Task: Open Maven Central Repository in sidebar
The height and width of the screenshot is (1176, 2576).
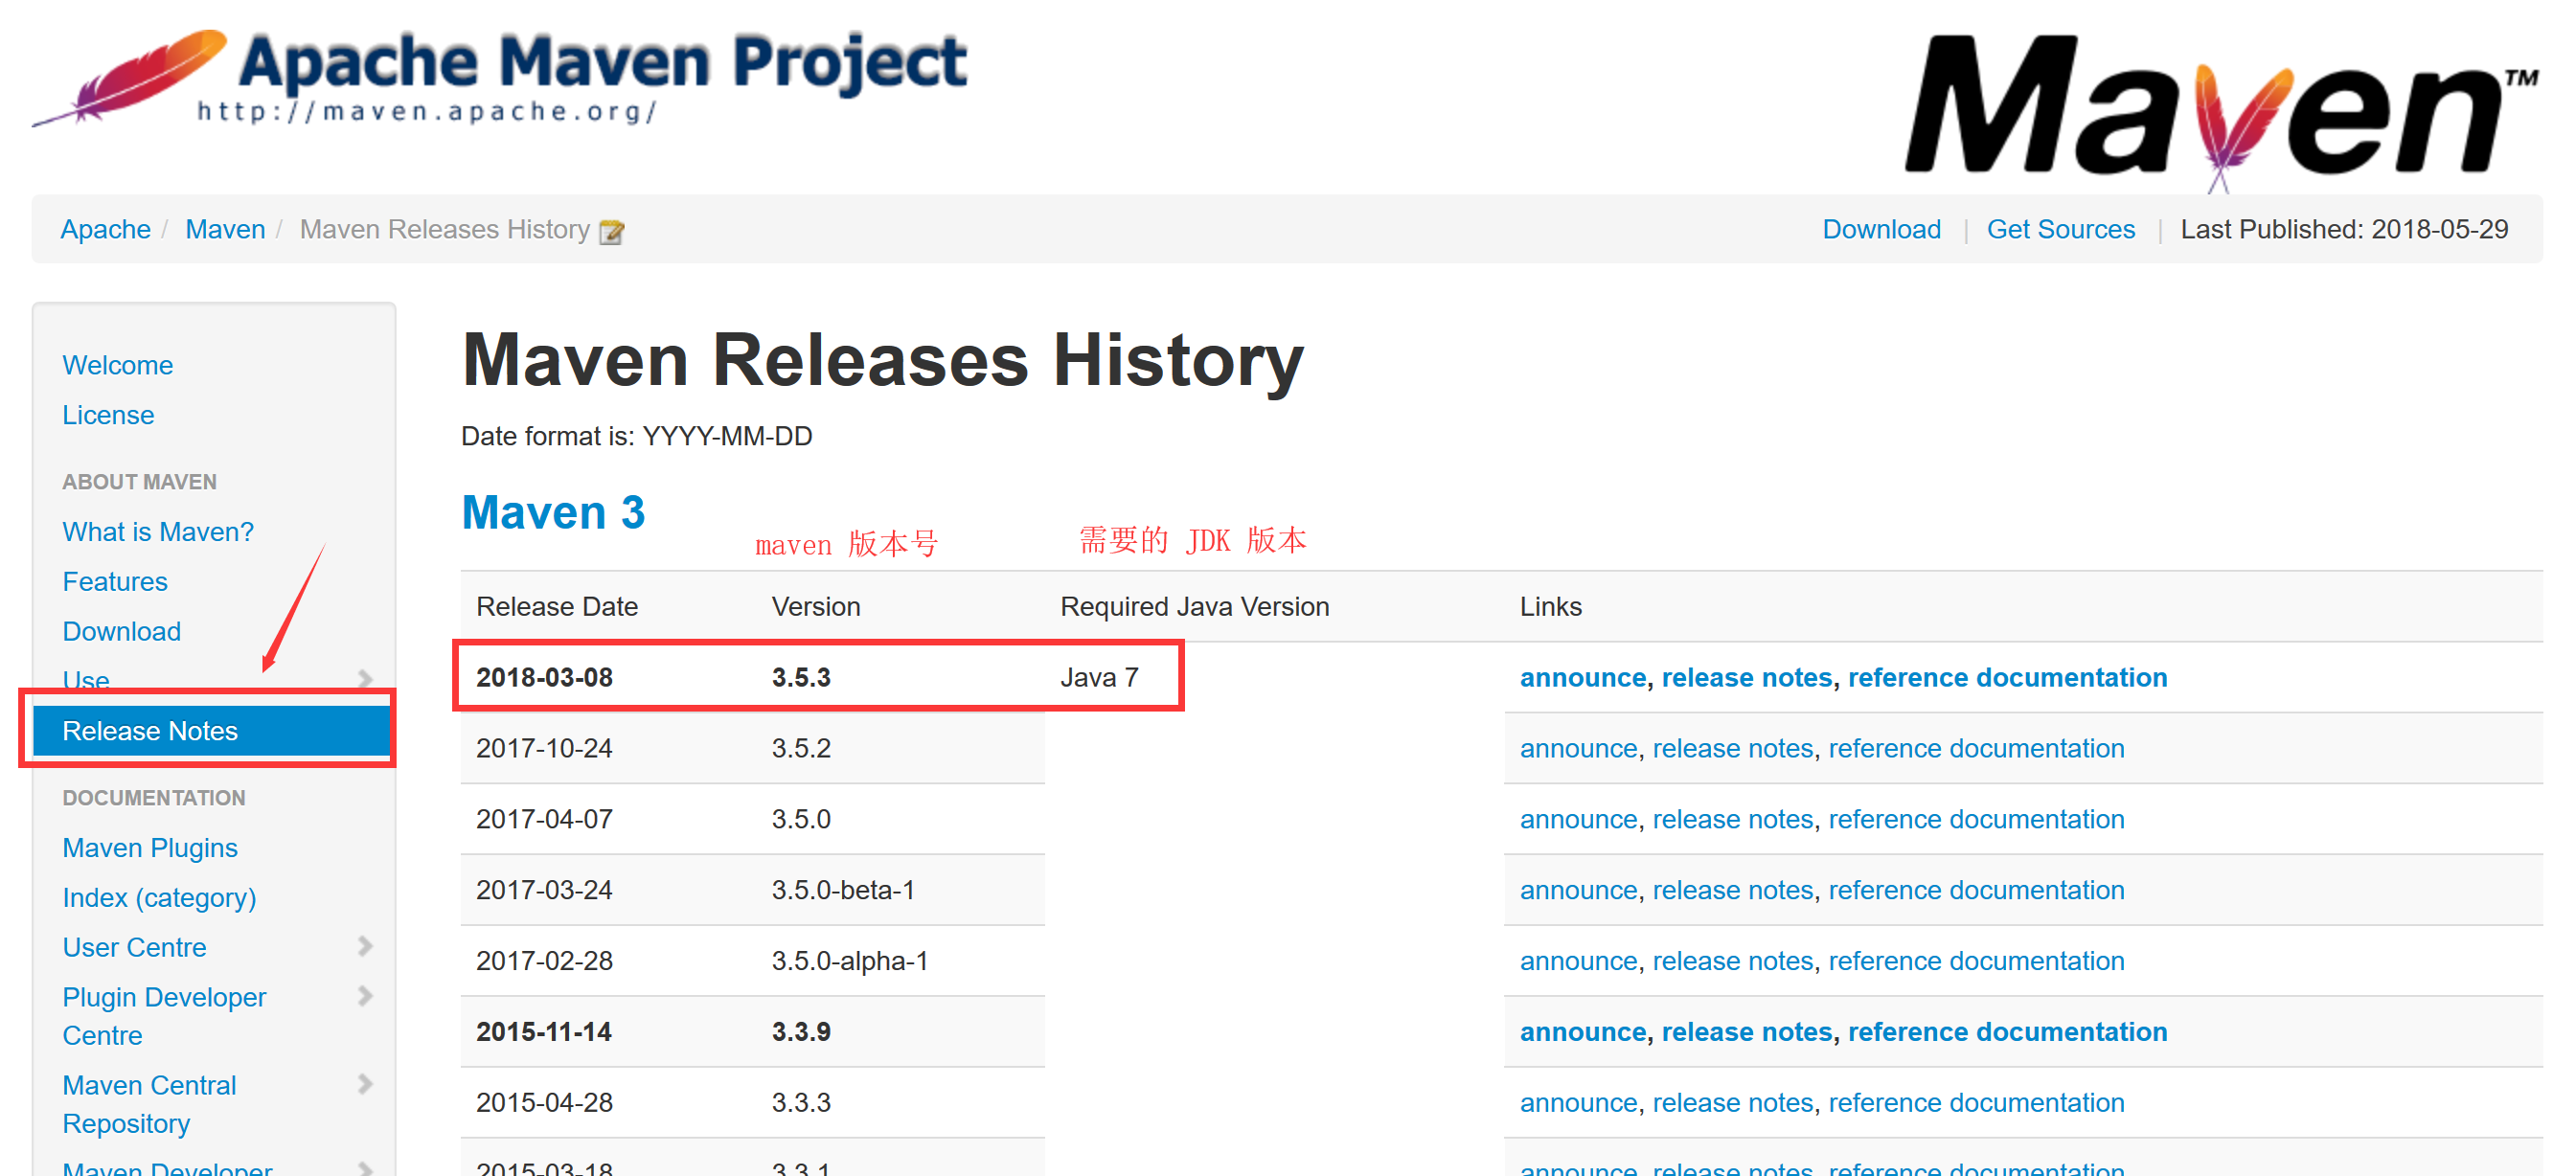Action: point(149,1104)
